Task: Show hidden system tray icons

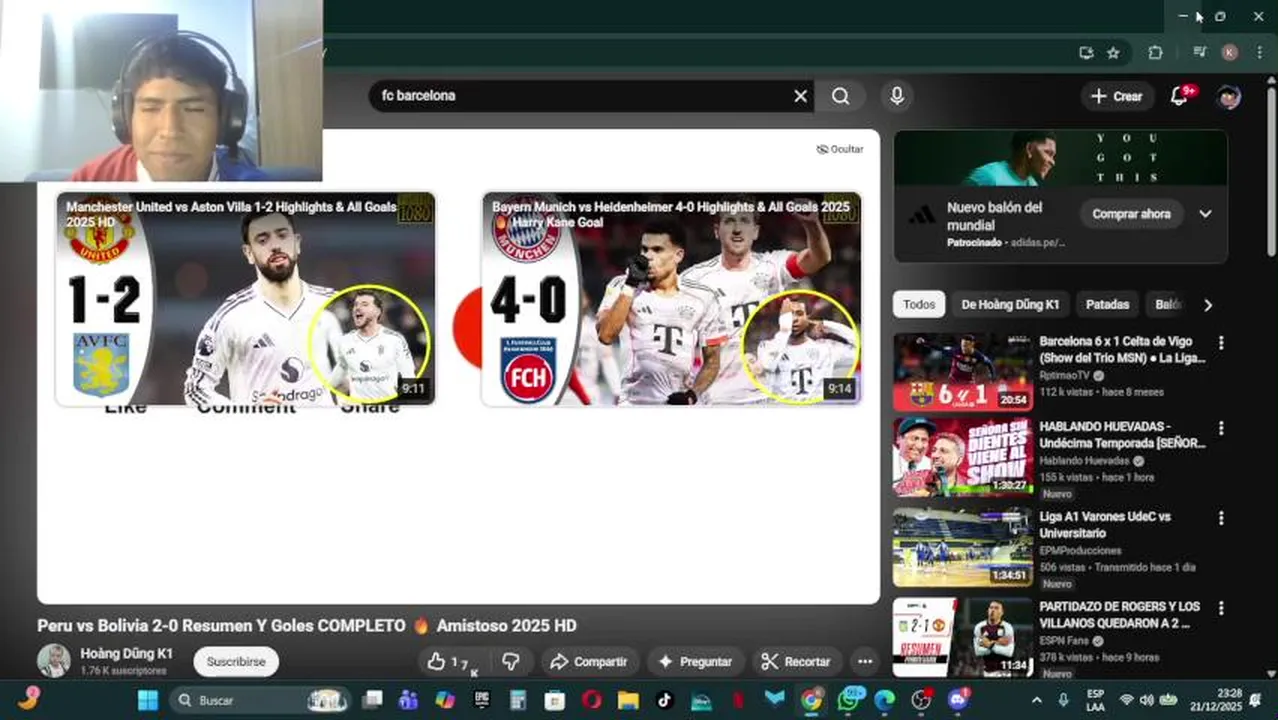Action: 1036,700
